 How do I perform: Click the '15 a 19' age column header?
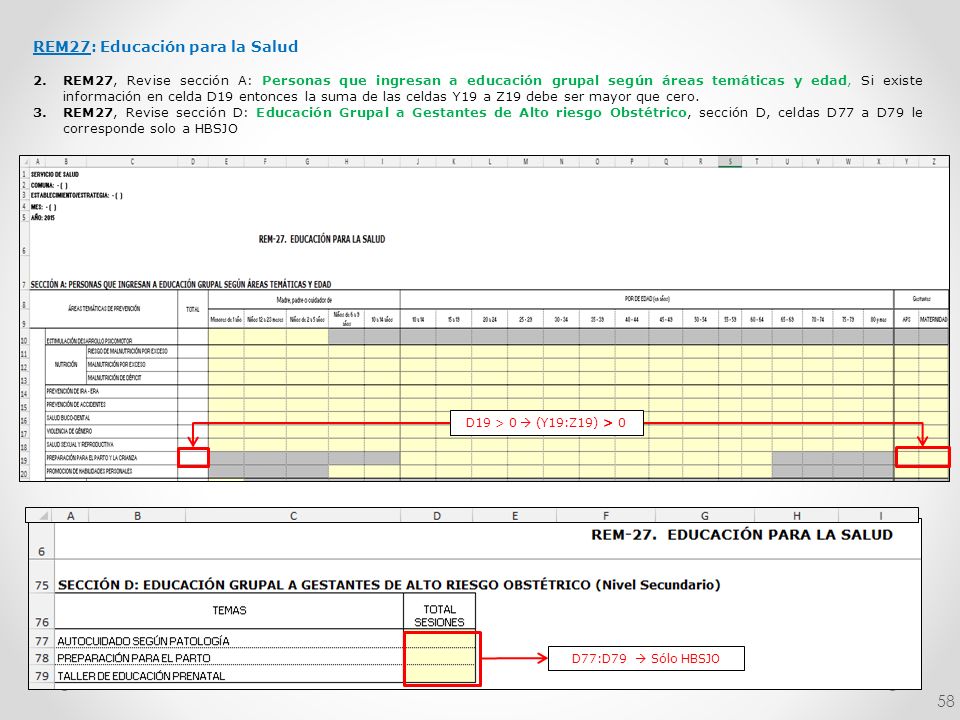point(454,319)
